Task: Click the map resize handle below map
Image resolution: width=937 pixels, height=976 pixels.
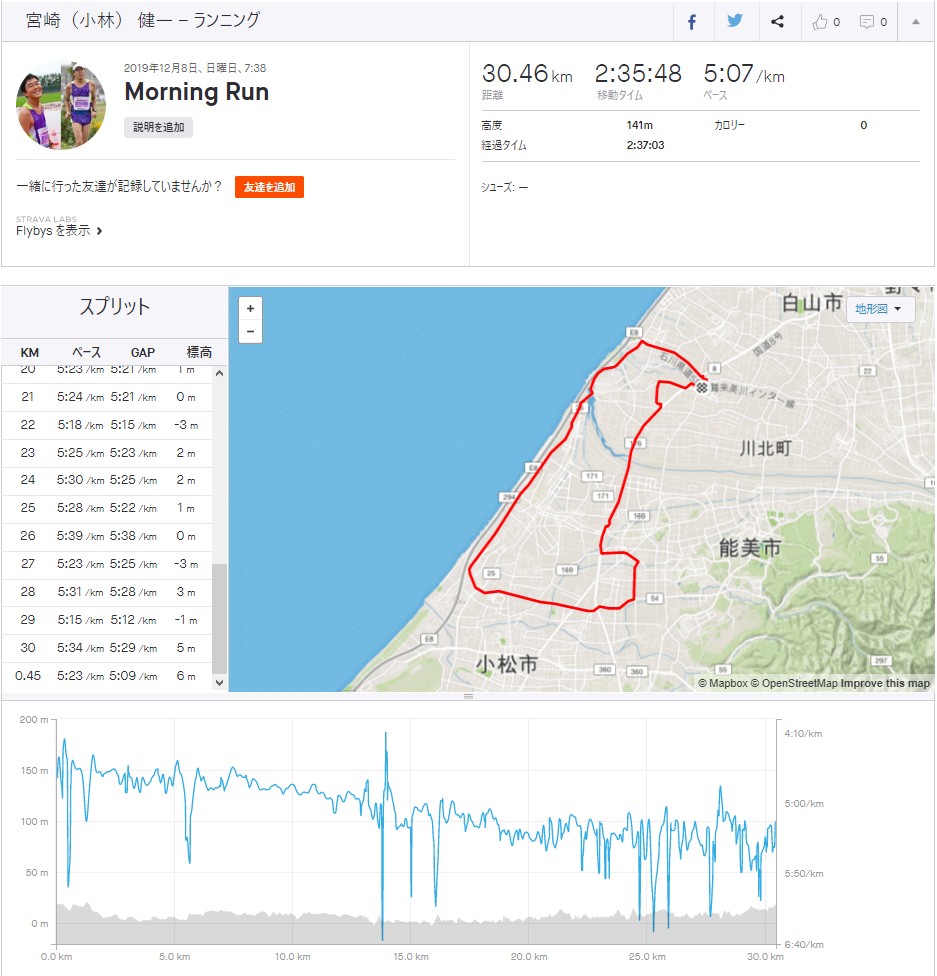Action: pyautogui.click(x=468, y=696)
